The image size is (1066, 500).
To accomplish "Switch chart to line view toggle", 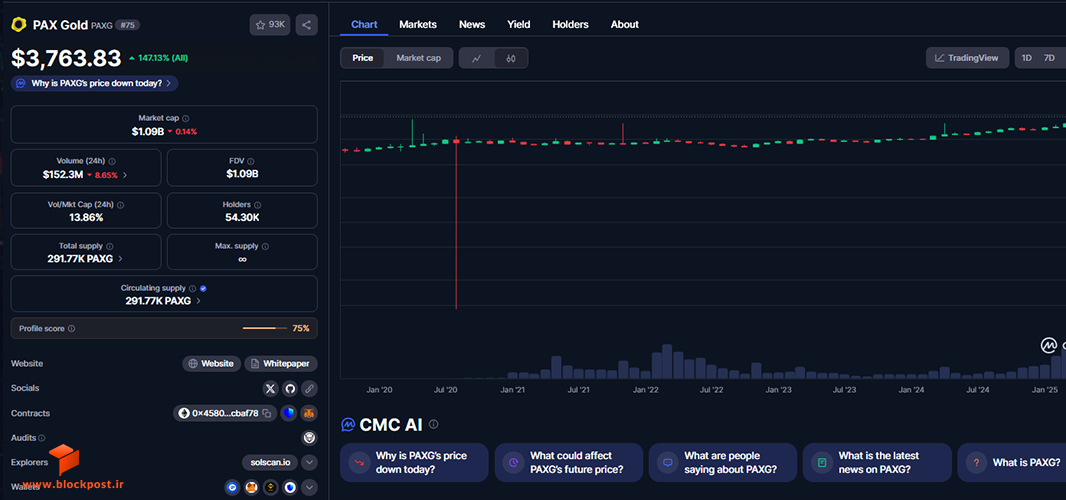I will [477, 59].
